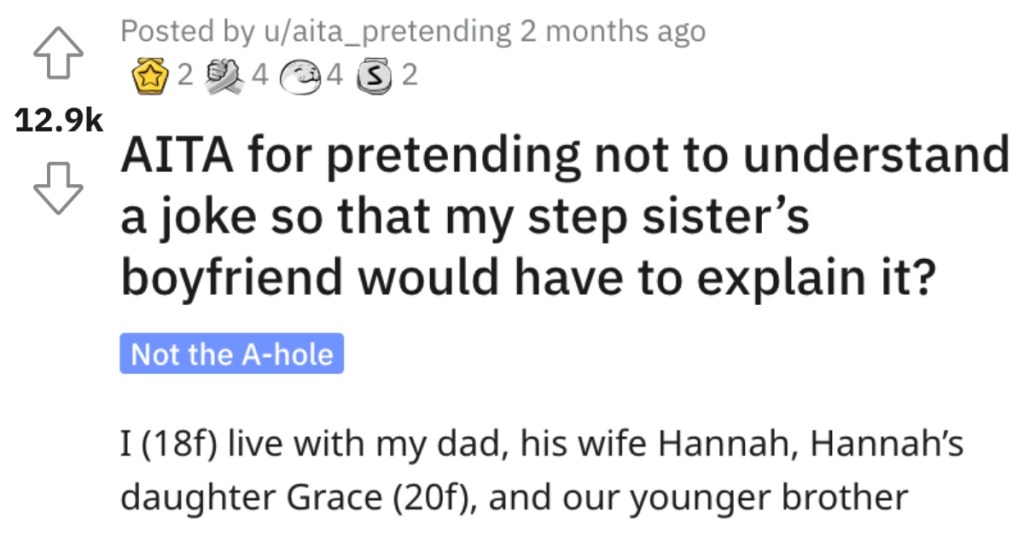Click the 'Posted by' label text
This screenshot has height=535, width=1024.
click(x=187, y=32)
